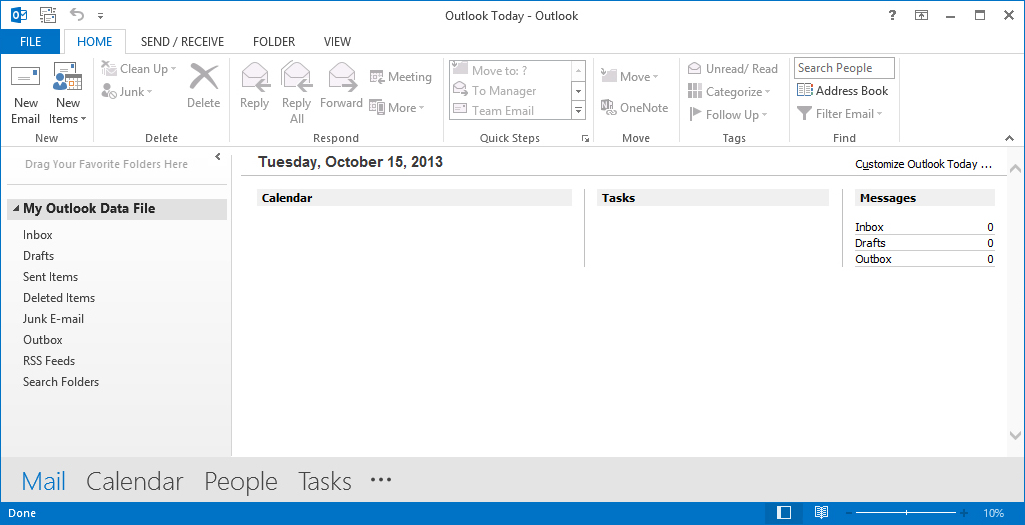Click the Ribbon Display Options icon
Viewport: 1025px width, 525px height.
922,16
